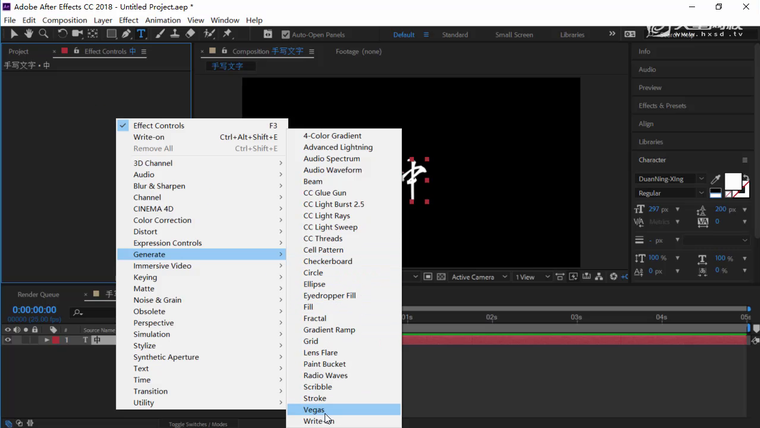Uncheck the Auto-Open Panels checkbox
This screenshot has height=428, width=760.
coord(286,35)
